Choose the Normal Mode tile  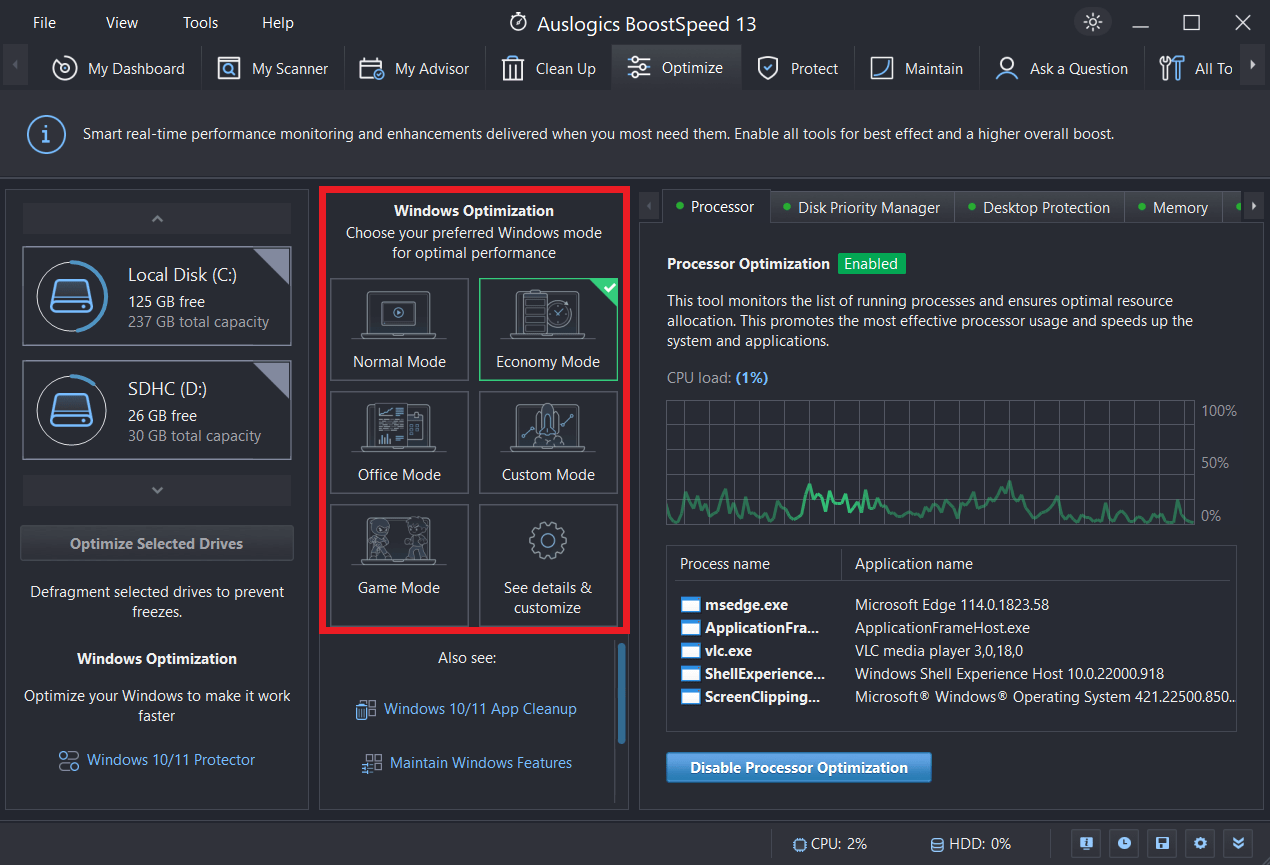399,329
